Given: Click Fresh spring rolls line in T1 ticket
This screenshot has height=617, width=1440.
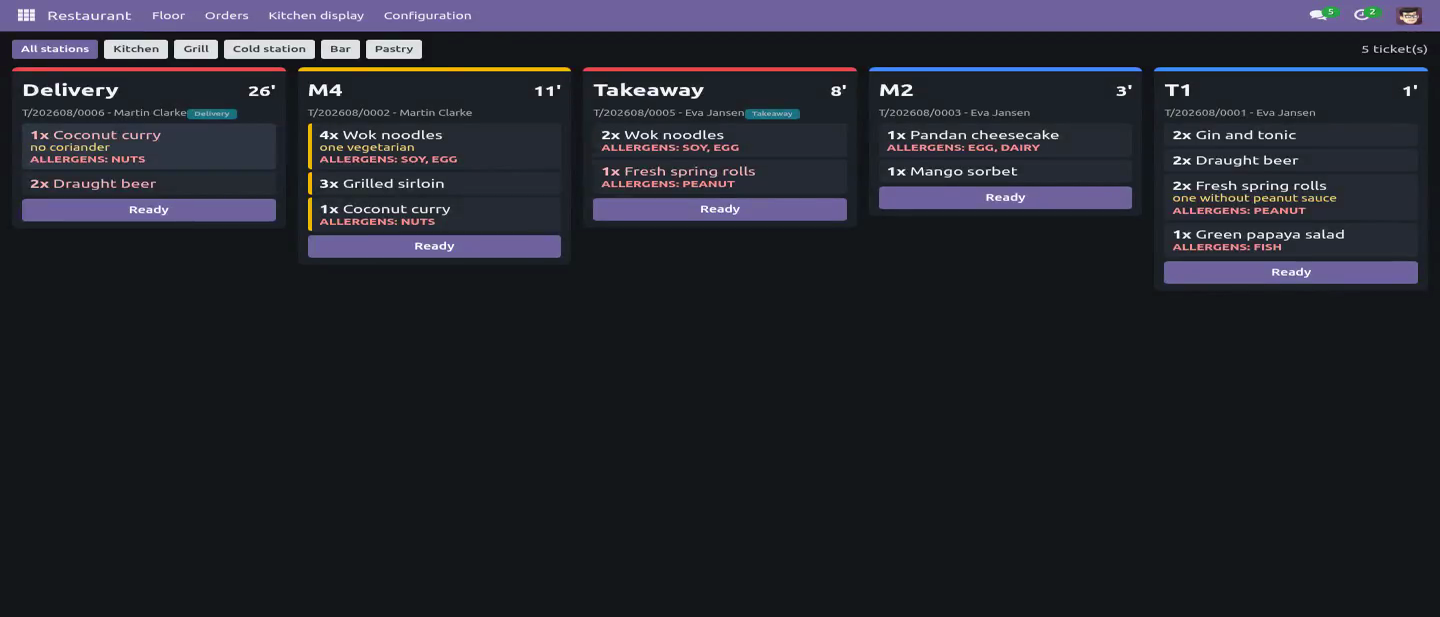Looking at the screenshot, I should [1291, 197].
